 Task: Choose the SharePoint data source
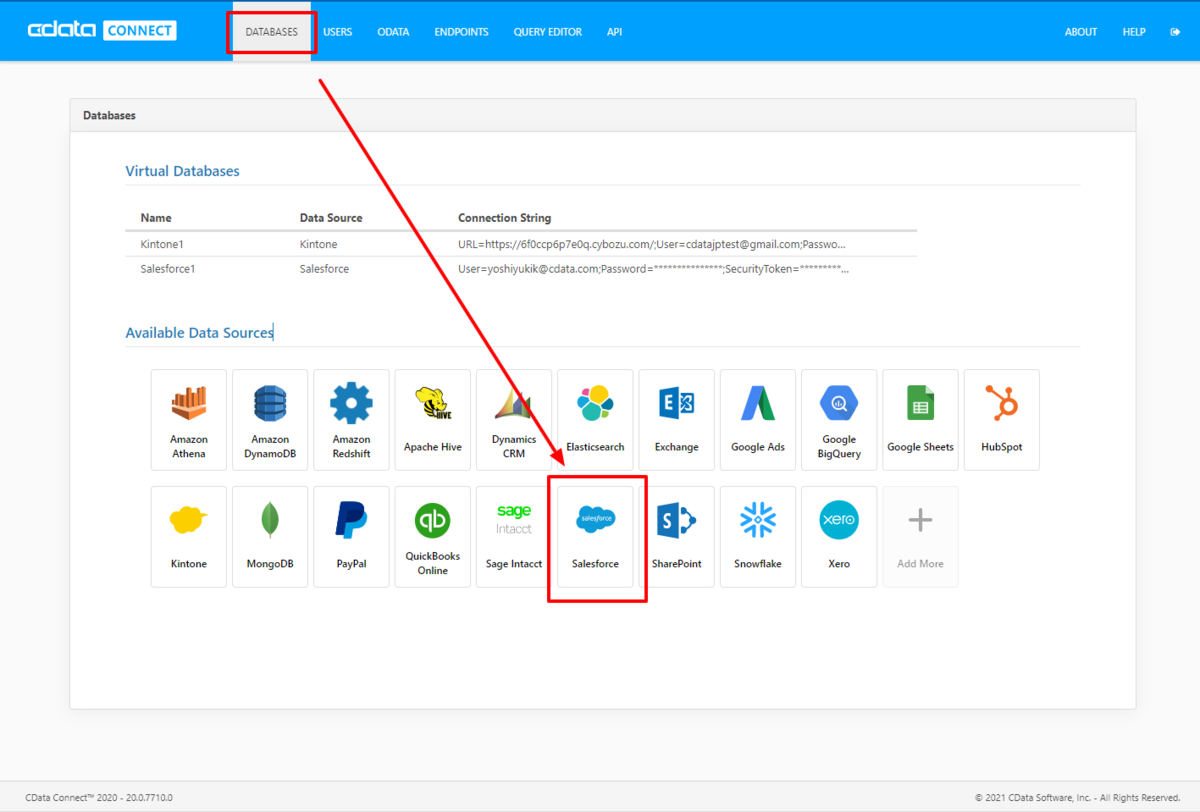pos(677,537)
